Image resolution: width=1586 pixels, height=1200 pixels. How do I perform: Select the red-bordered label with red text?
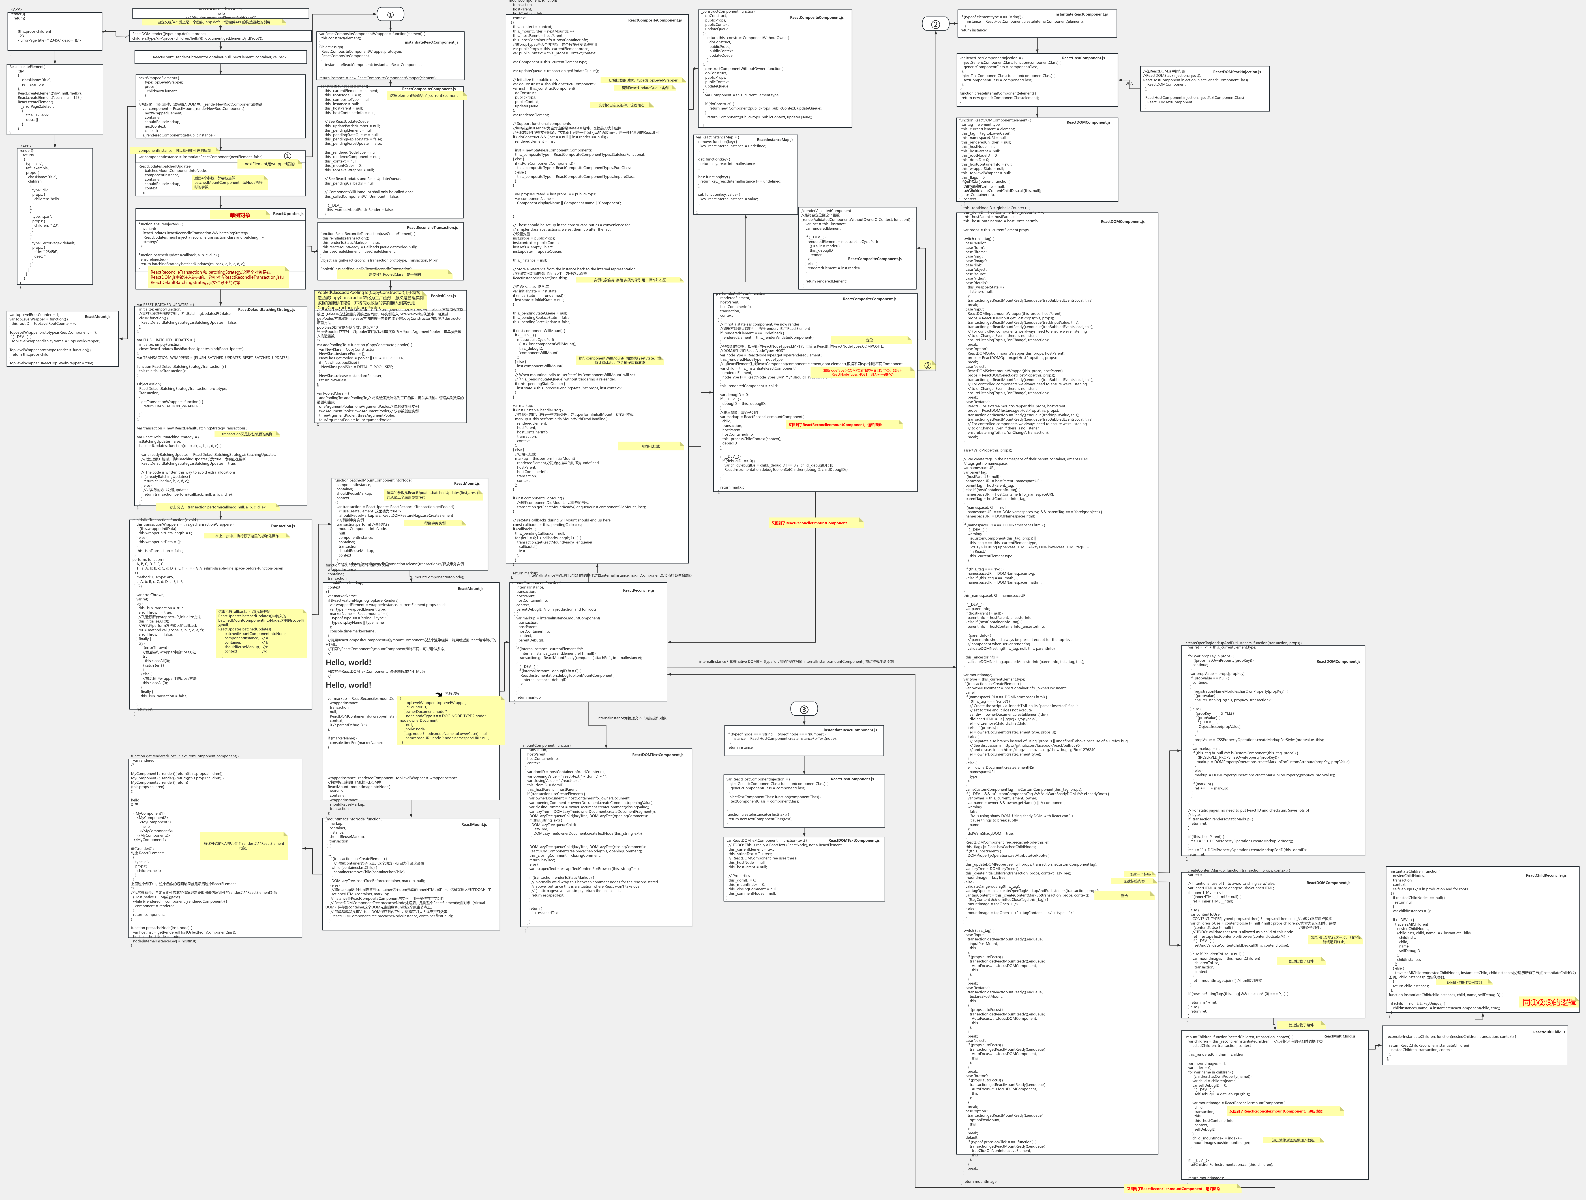[x=1549, y=1002]
